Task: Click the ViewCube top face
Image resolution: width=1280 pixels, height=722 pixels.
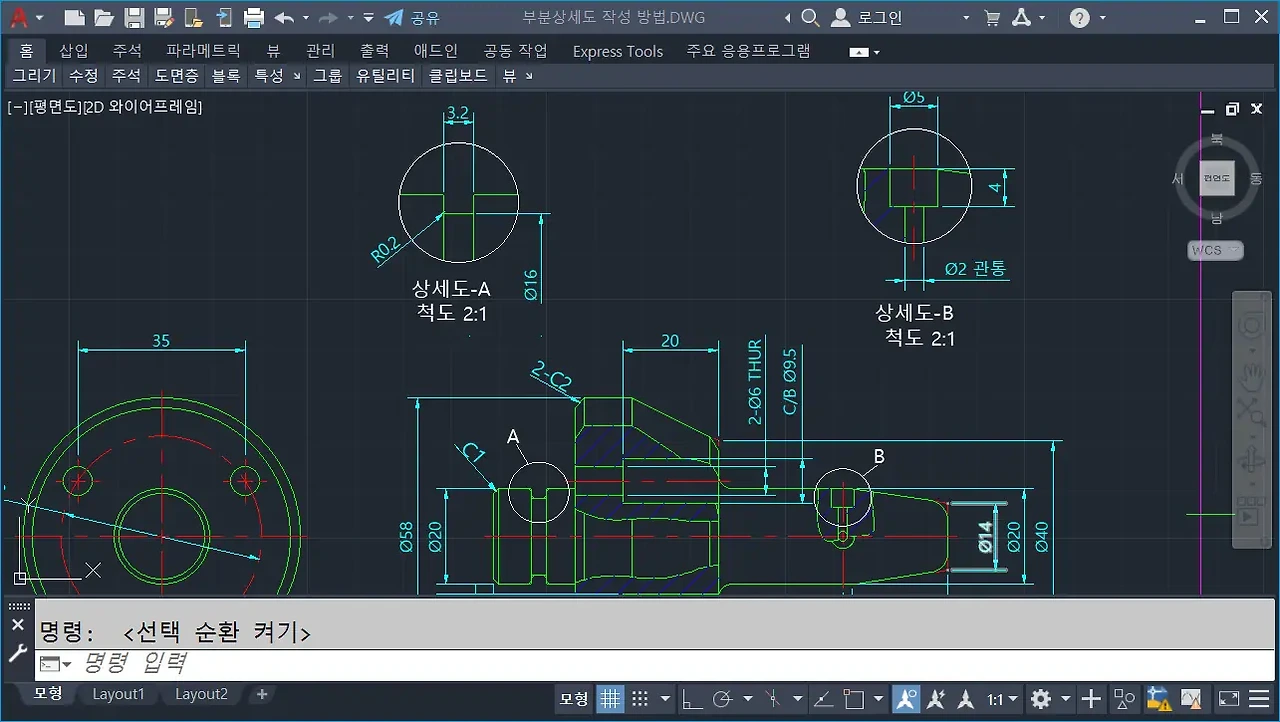Action: click(1217, 177)
